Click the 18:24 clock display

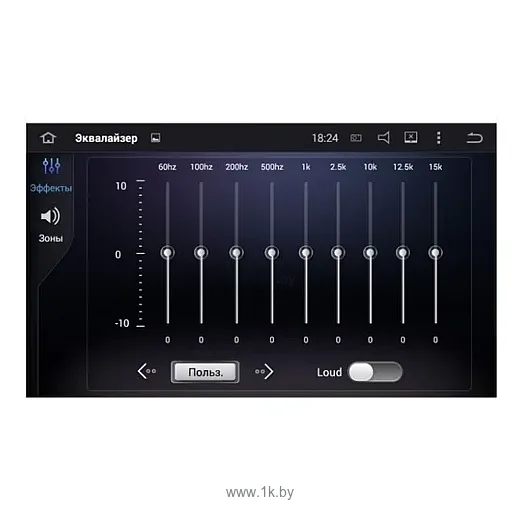[x=325, y=138]
